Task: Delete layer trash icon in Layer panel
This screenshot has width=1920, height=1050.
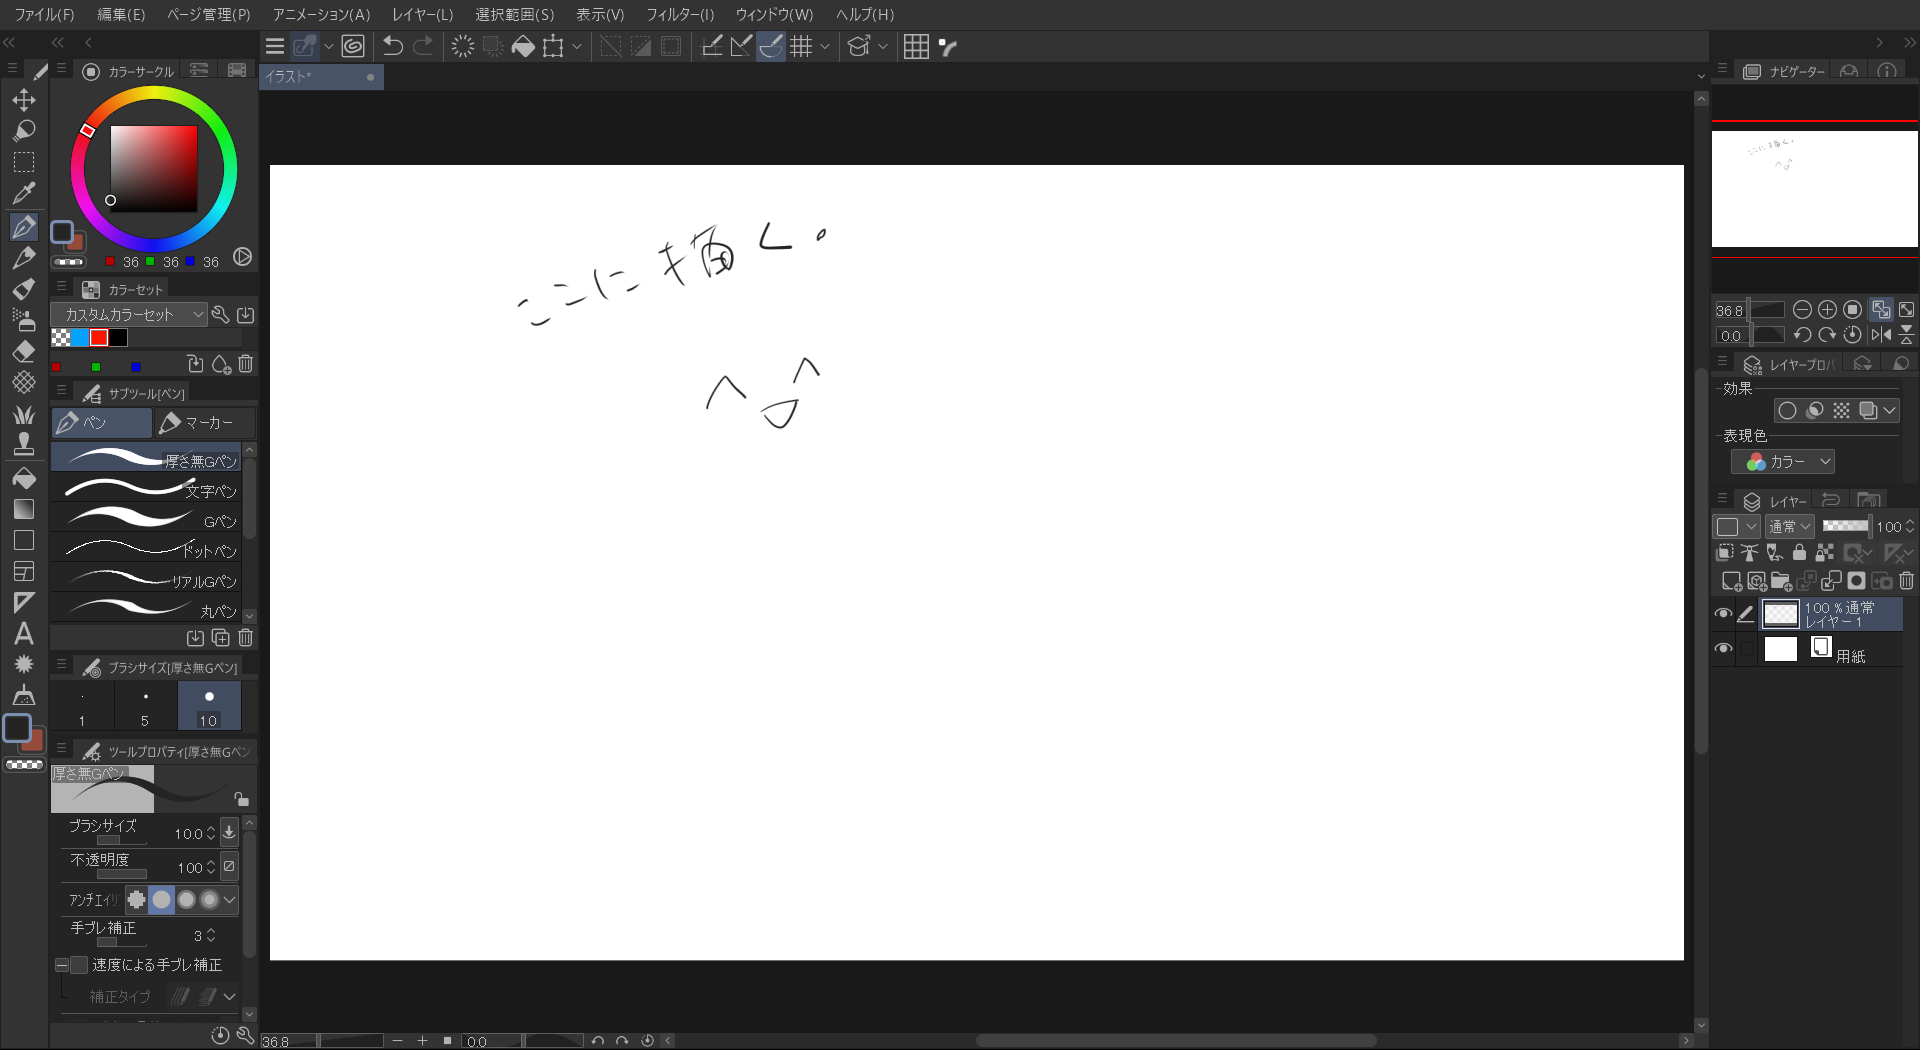Action: 1906,581
